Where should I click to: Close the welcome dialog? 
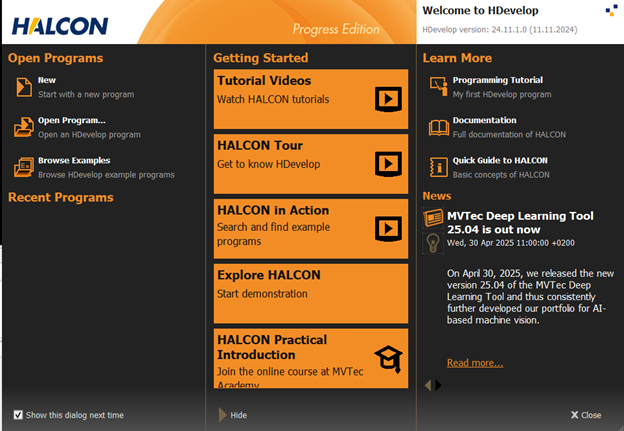[586, 415]
